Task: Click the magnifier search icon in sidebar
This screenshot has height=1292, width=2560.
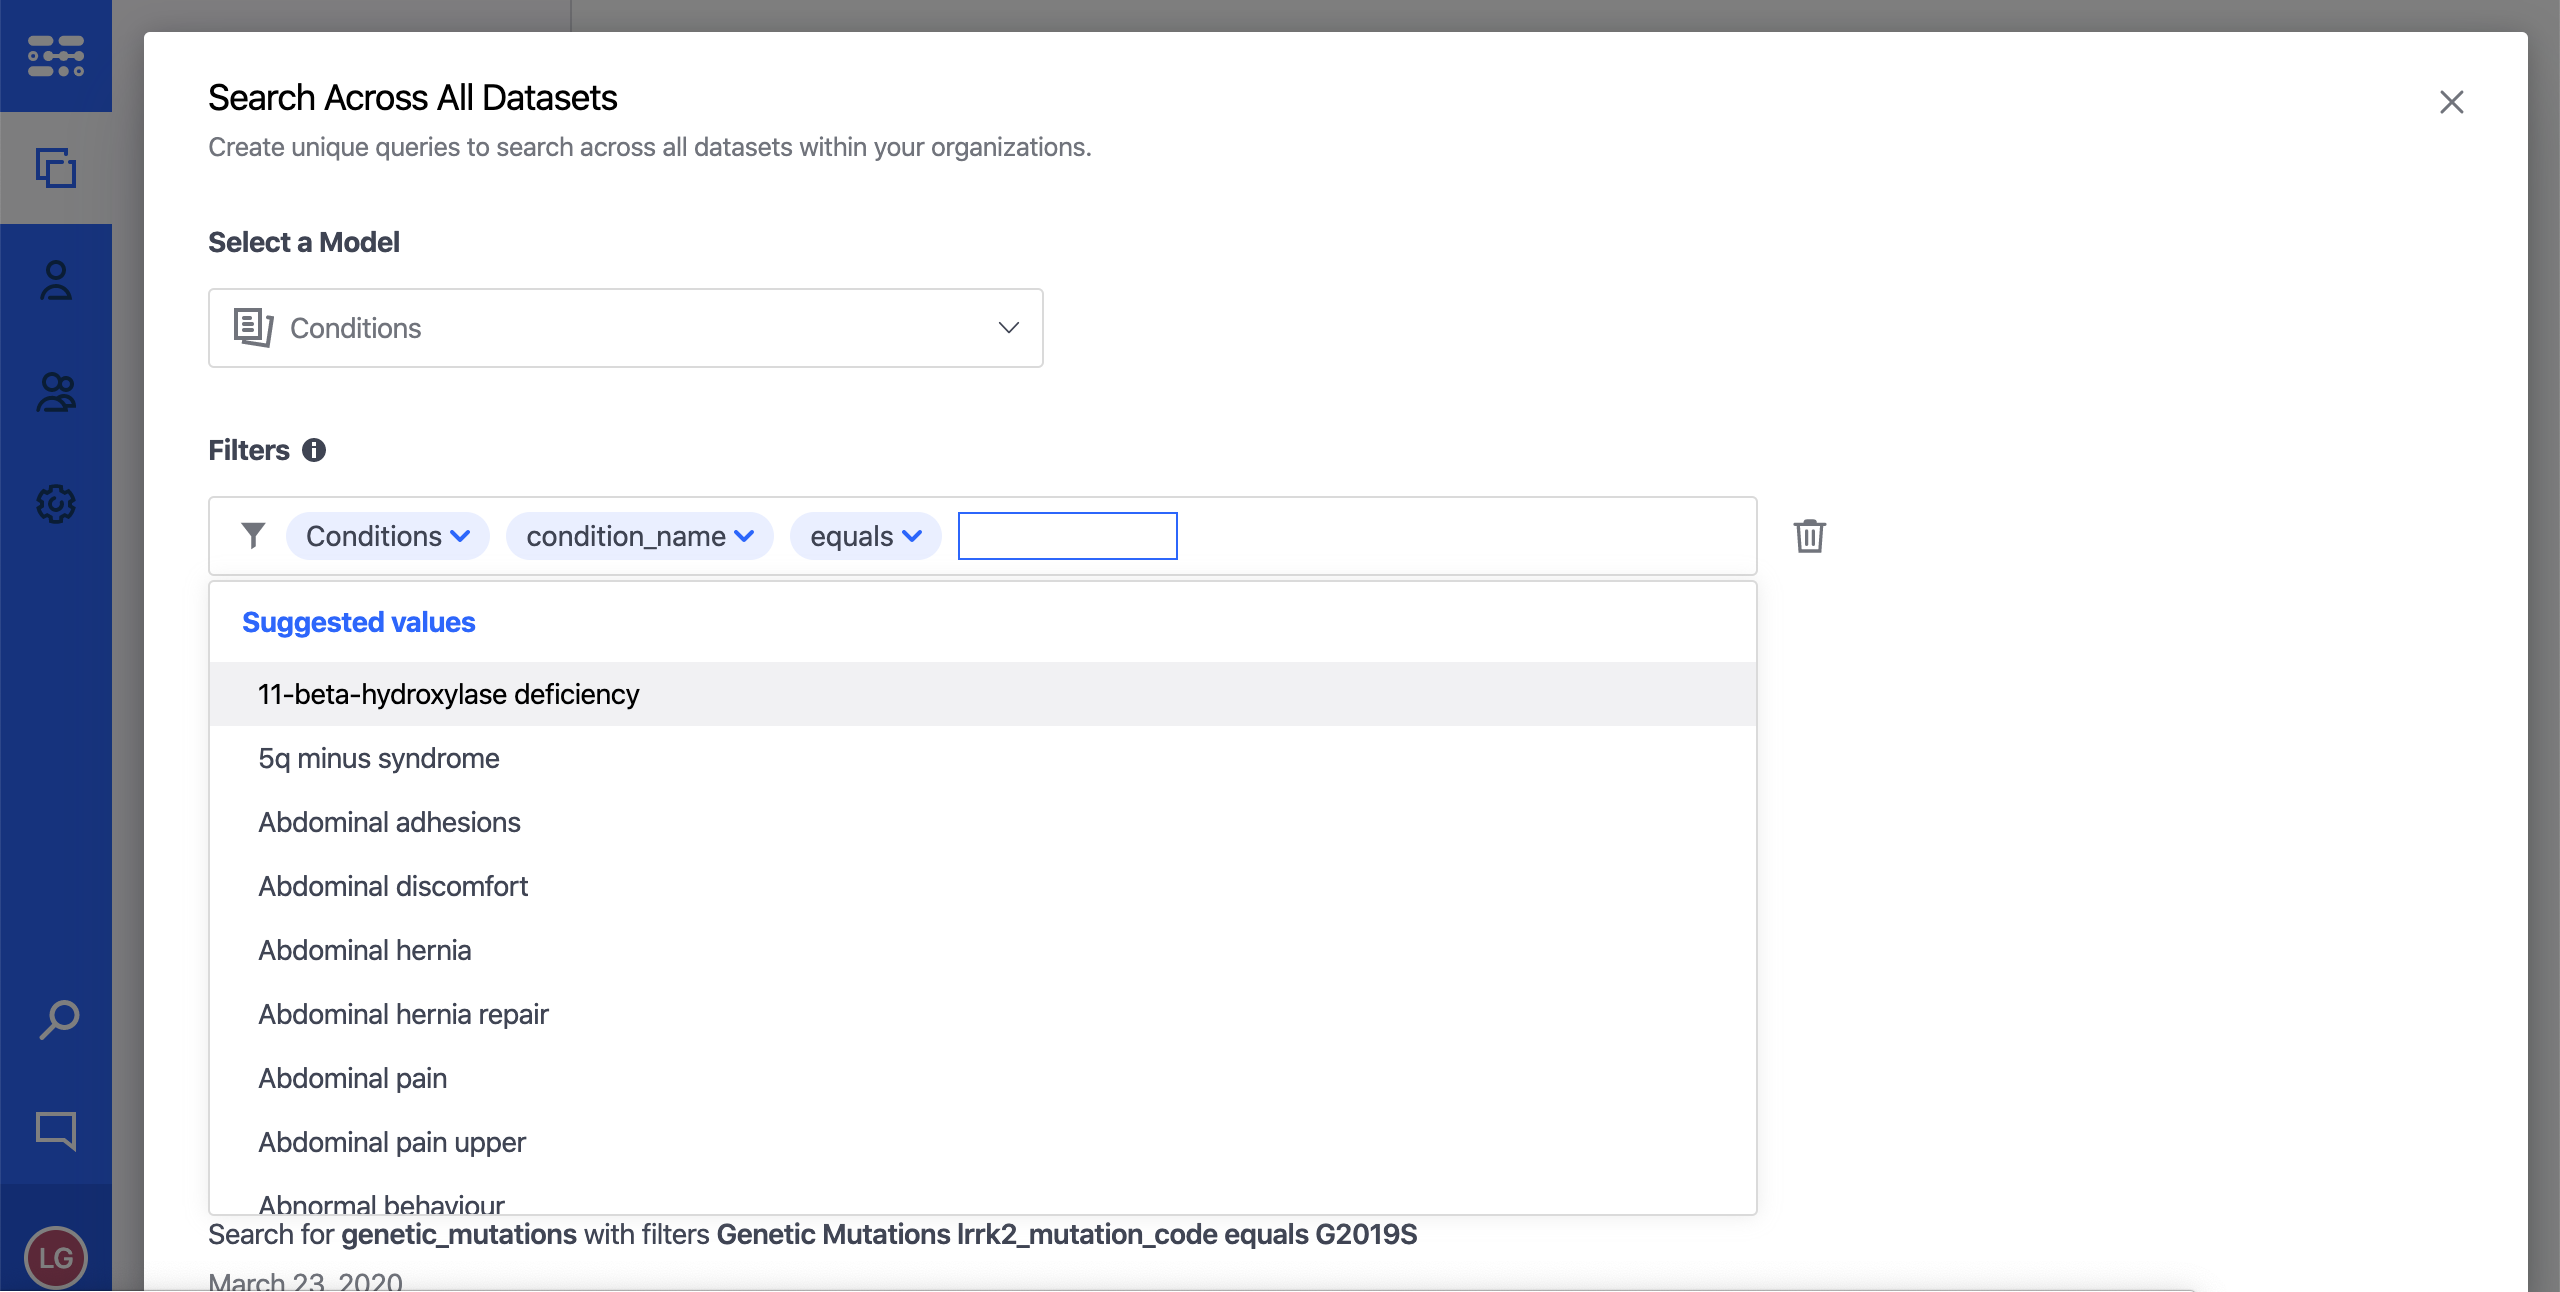Action: coord(58,1020)
